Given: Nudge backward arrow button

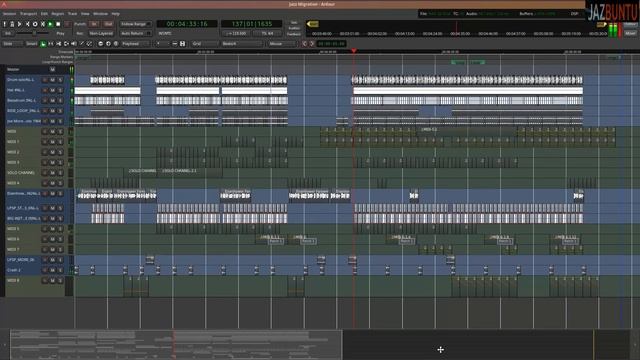Looking at the screenshot, I should coord(304,44).
